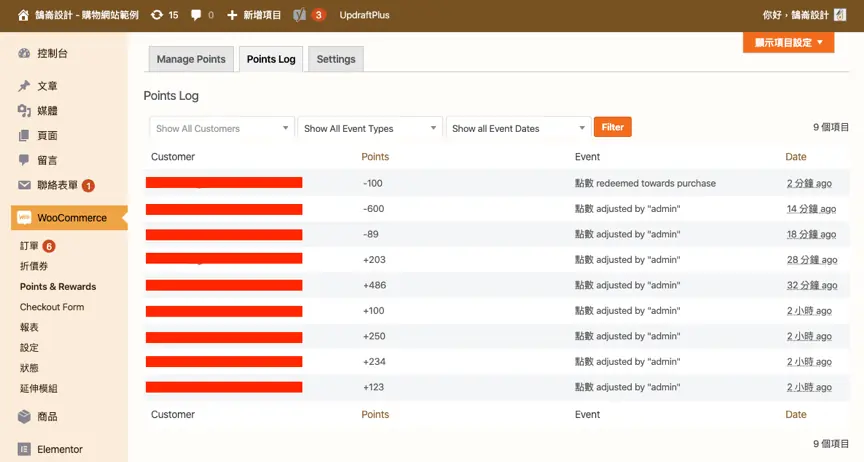
Task: Sort the table by Points column header
Action: (375, 157)
